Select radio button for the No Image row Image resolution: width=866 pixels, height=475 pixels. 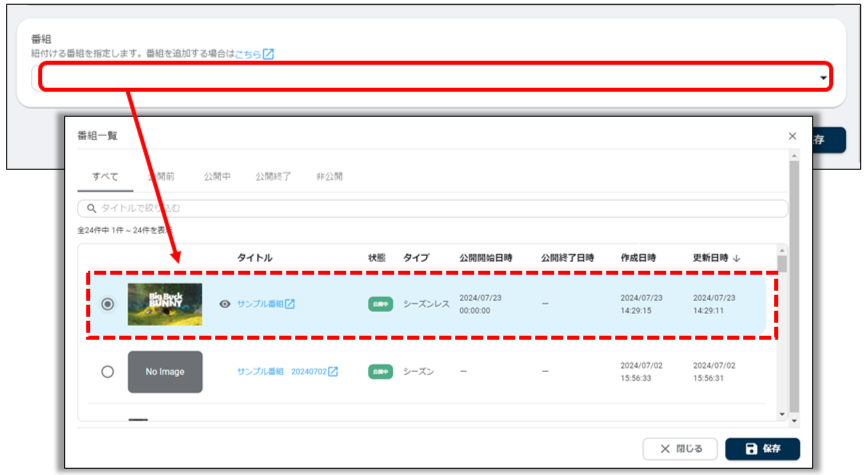(108, 372)
